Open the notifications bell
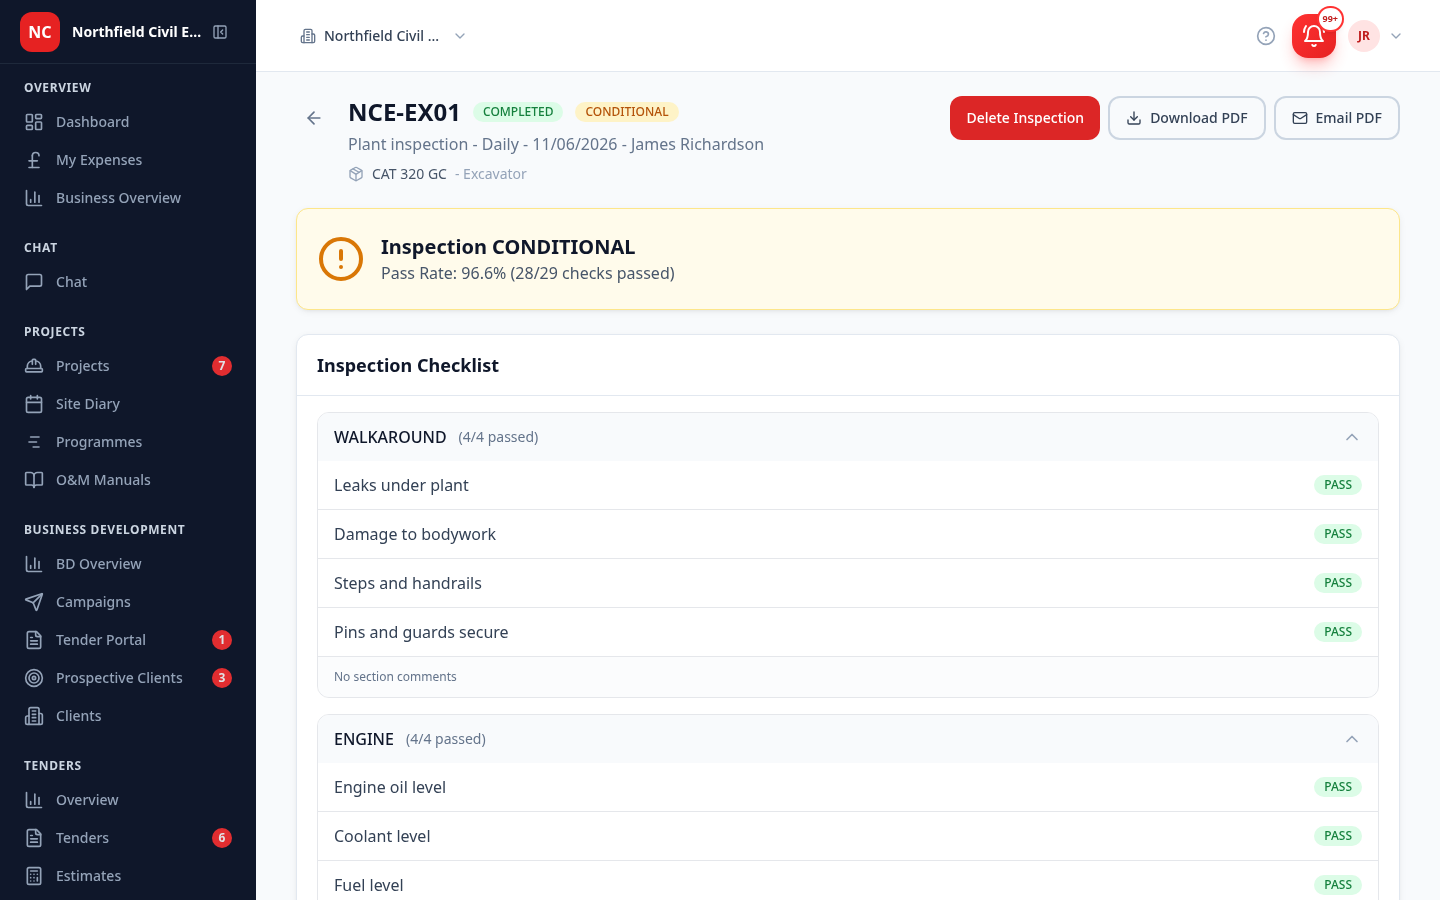 point(1313,36)
